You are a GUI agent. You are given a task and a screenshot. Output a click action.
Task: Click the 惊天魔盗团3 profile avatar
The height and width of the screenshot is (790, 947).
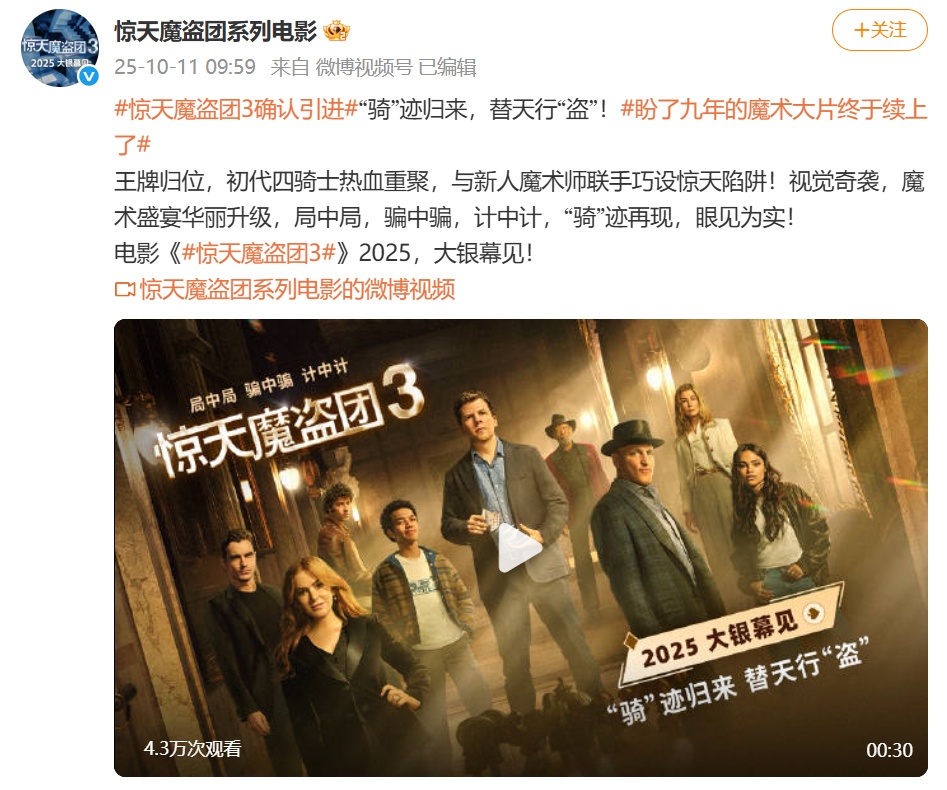coord(60,48)
